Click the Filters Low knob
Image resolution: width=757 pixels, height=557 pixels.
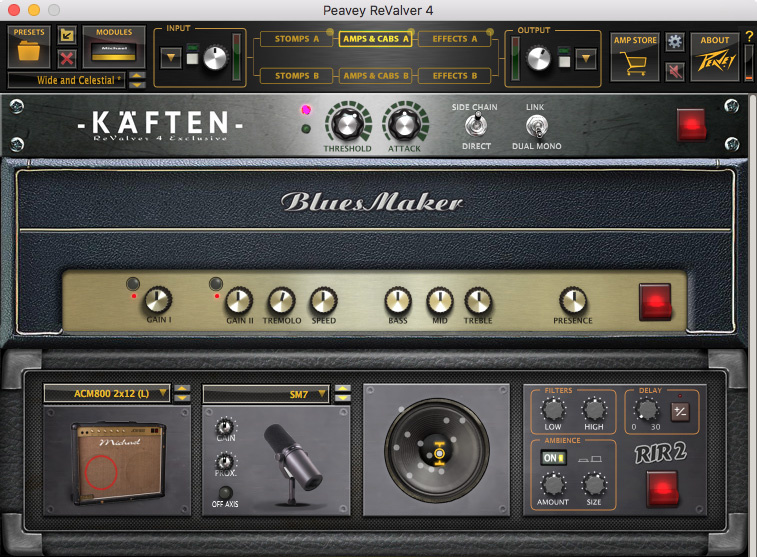[553, 410]
